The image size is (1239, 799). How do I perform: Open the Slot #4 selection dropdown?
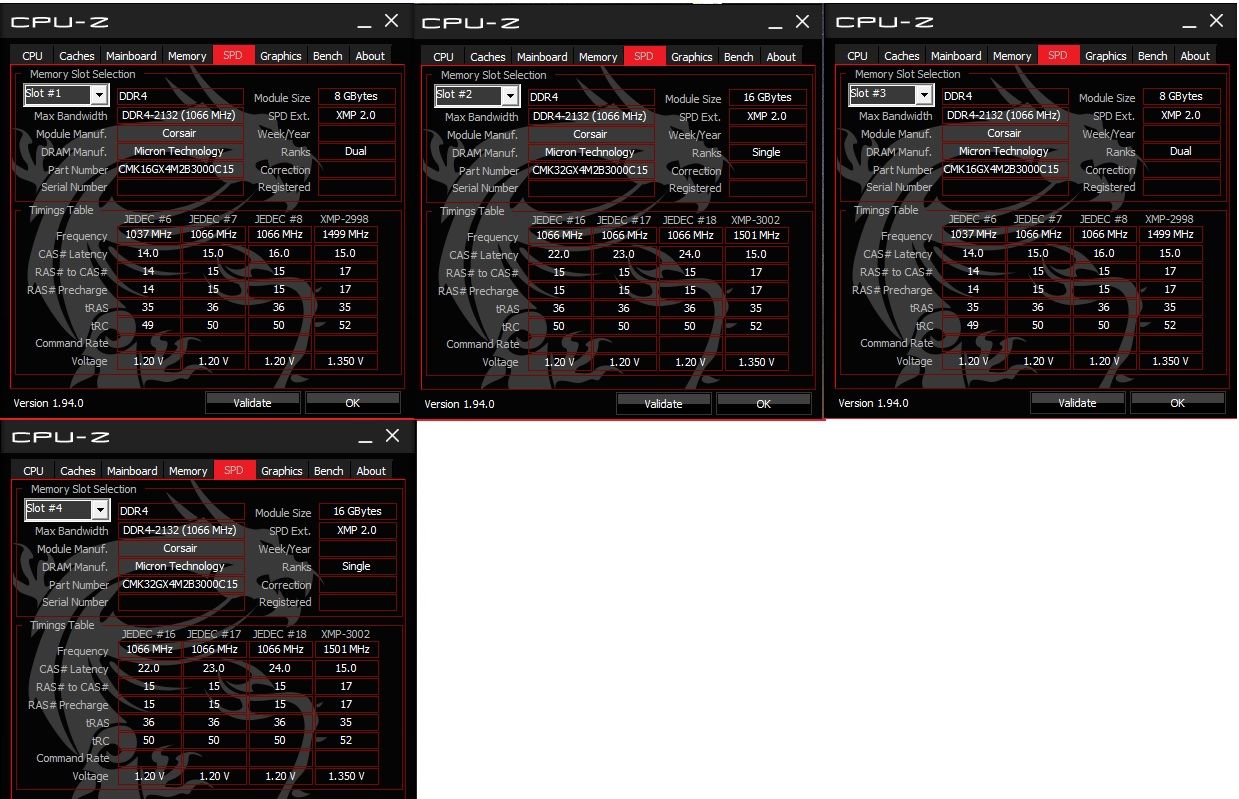(66, 510)
